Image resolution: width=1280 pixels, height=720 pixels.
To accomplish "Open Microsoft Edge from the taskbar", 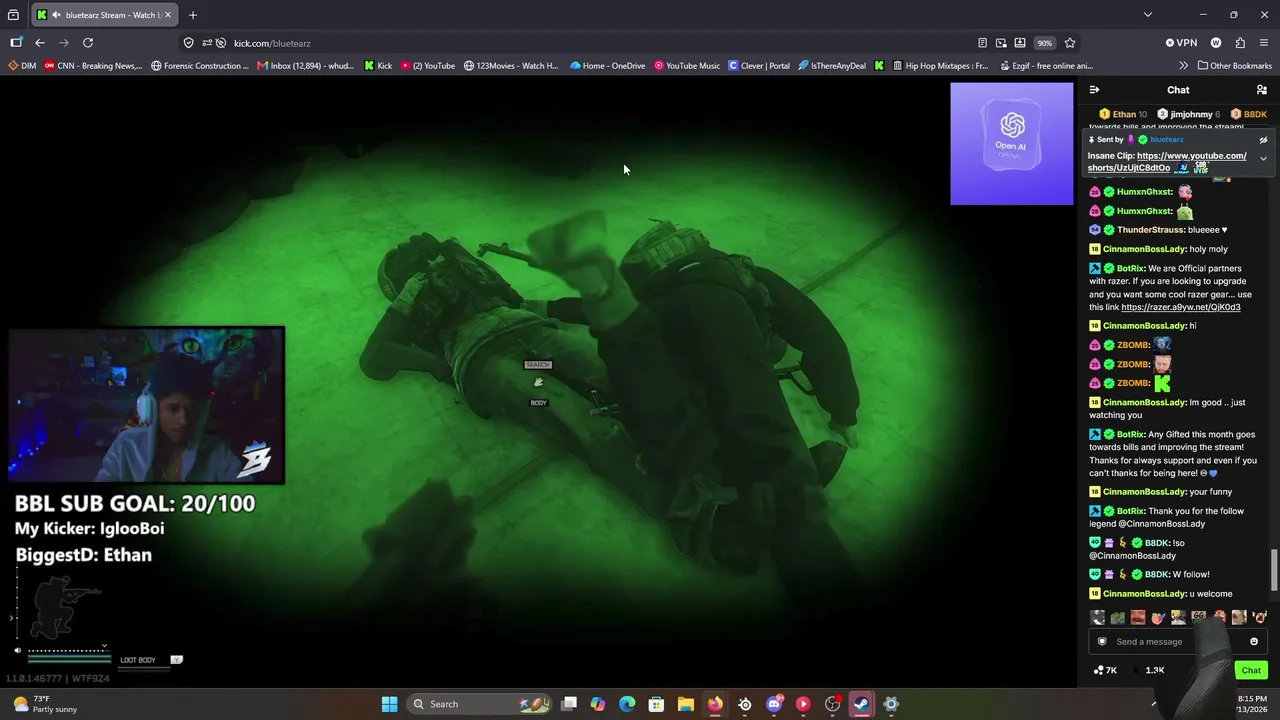I will pyautogui.click(x=627, y=704).
